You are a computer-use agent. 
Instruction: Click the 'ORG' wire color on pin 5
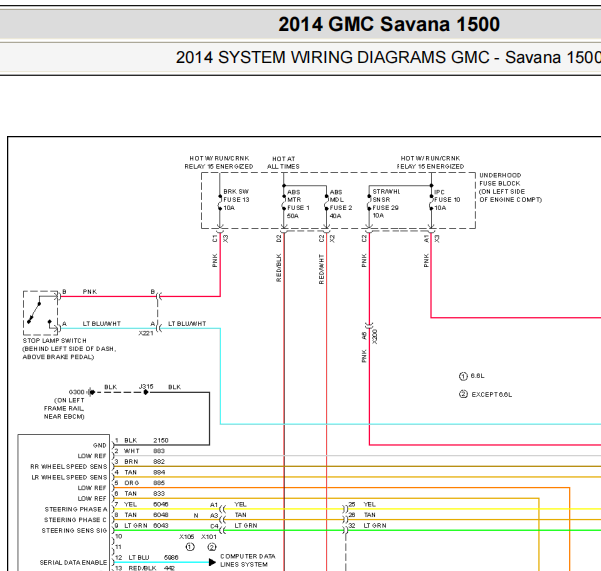click(x=131, y=483)
